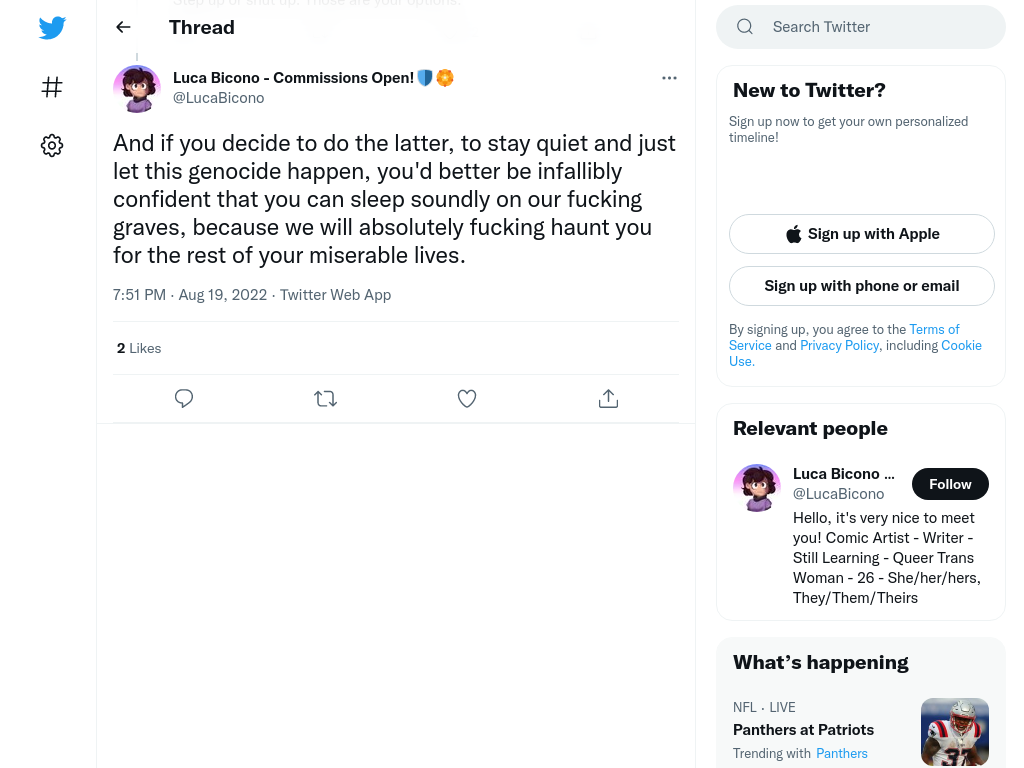Open Panthers at Patriots trending item
Viewport: 1024px width, 768px height.
coord(803,729)
